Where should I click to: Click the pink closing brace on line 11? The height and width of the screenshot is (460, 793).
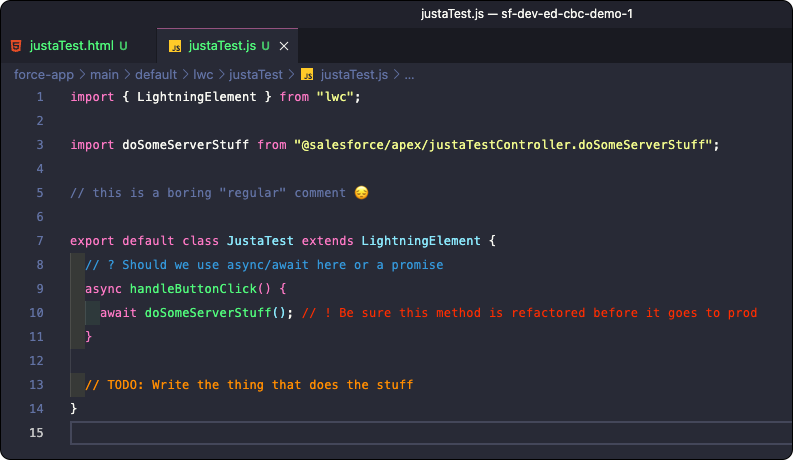click(89, 337)
